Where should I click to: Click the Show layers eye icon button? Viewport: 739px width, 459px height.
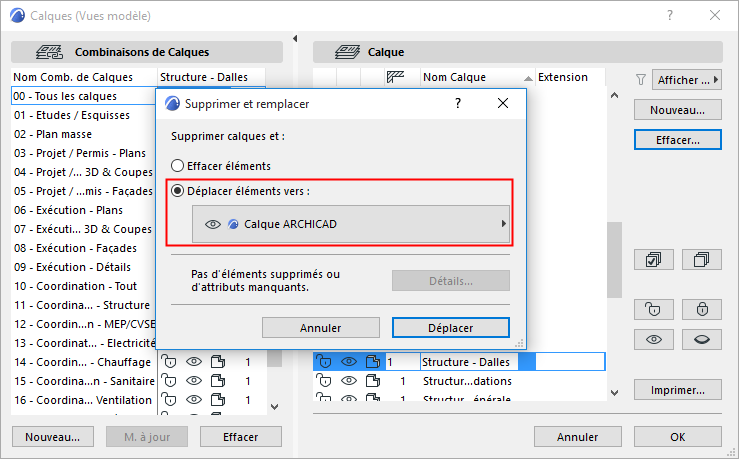click(x=654, y=340)
